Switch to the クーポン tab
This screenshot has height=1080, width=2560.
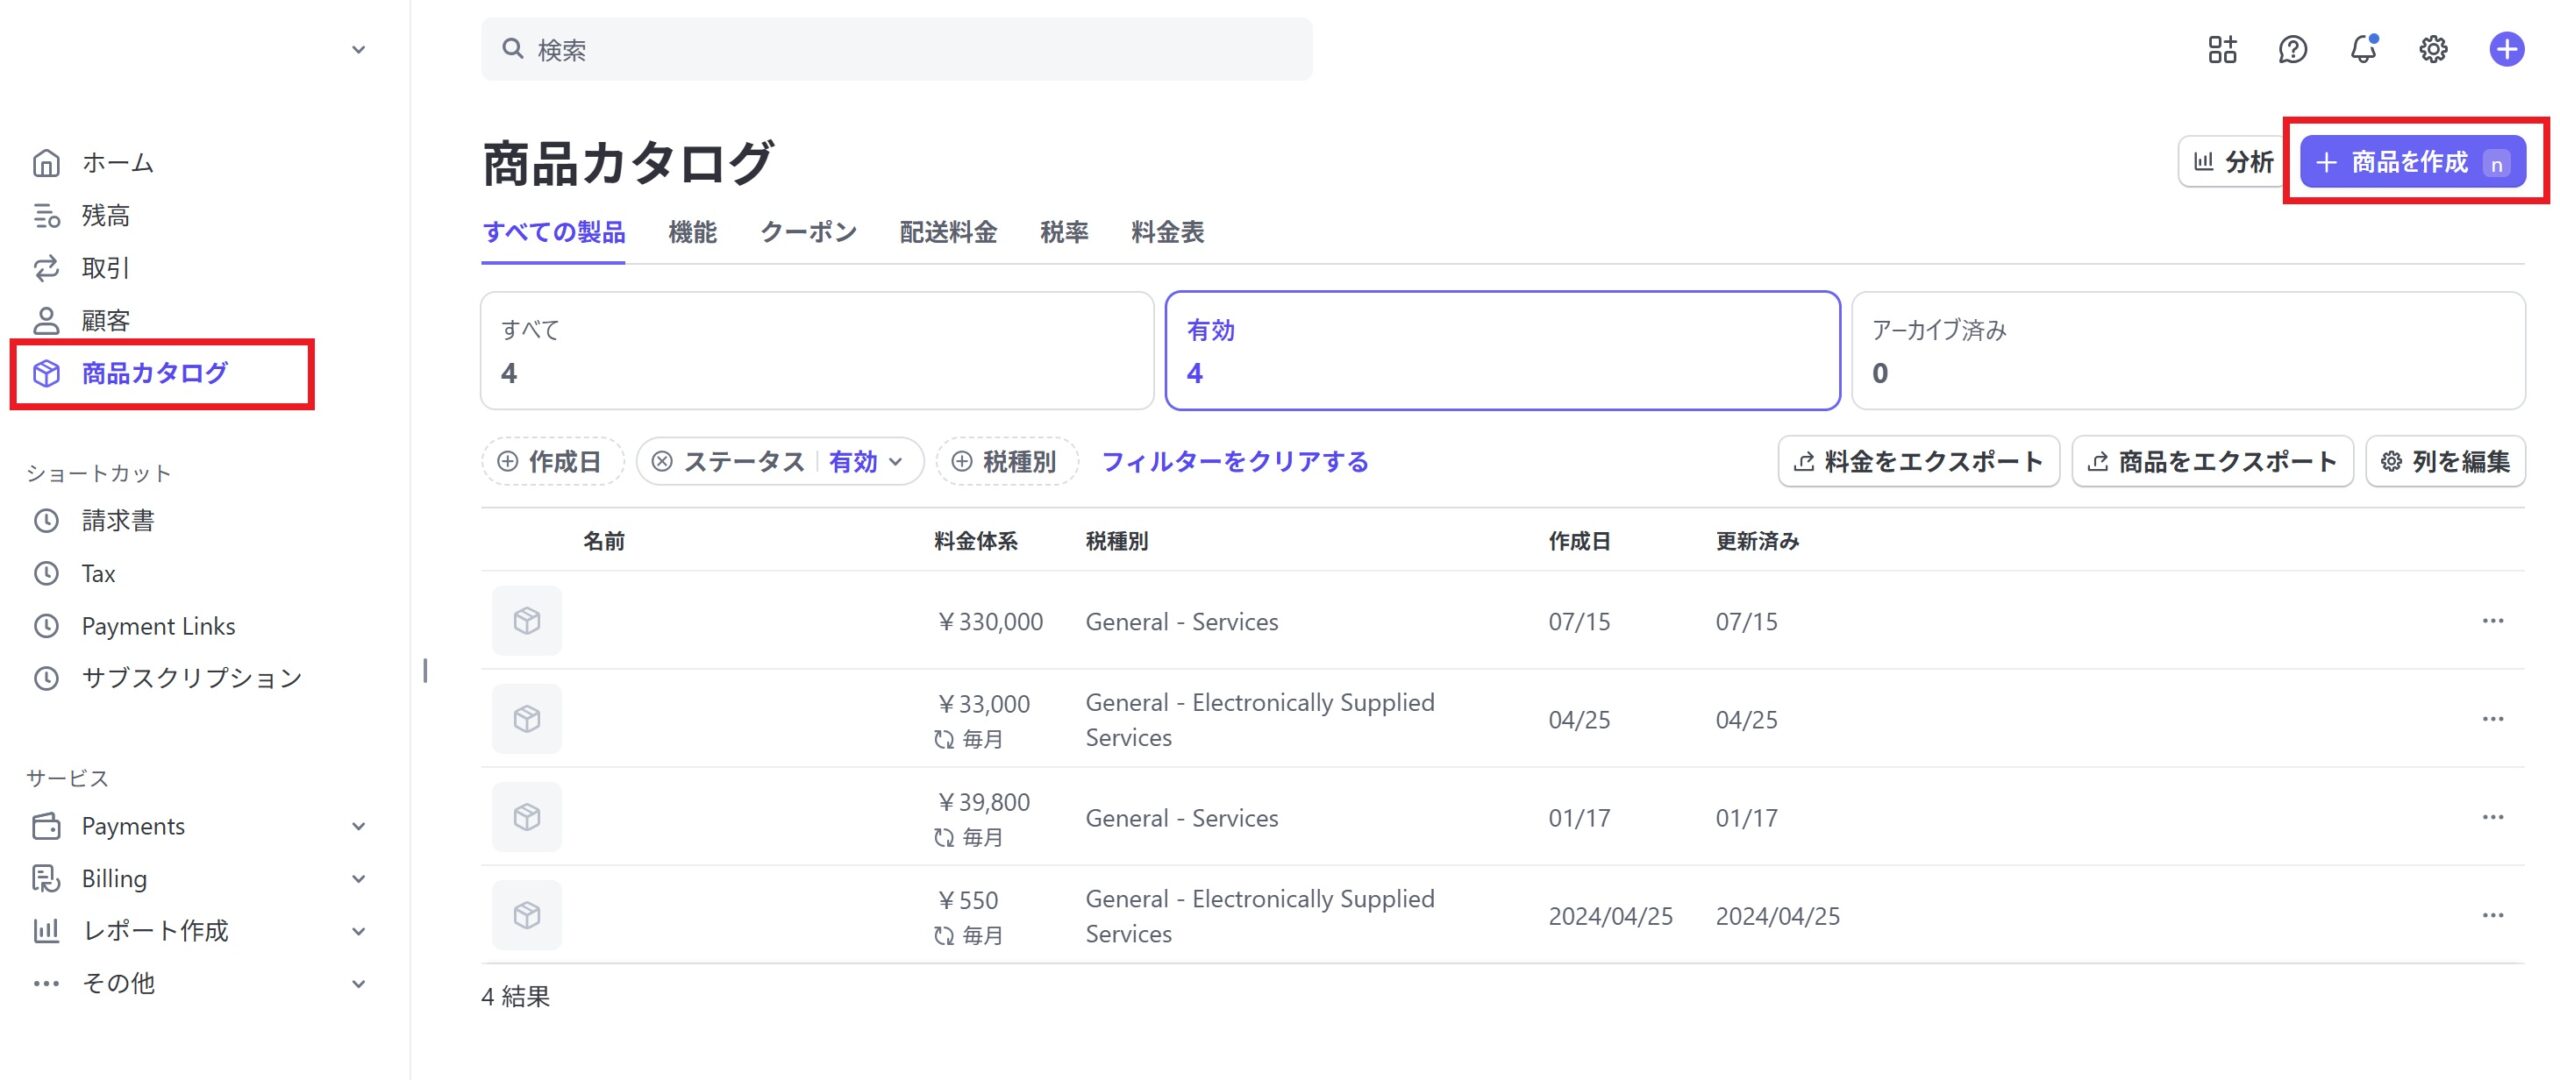[808, 233]
